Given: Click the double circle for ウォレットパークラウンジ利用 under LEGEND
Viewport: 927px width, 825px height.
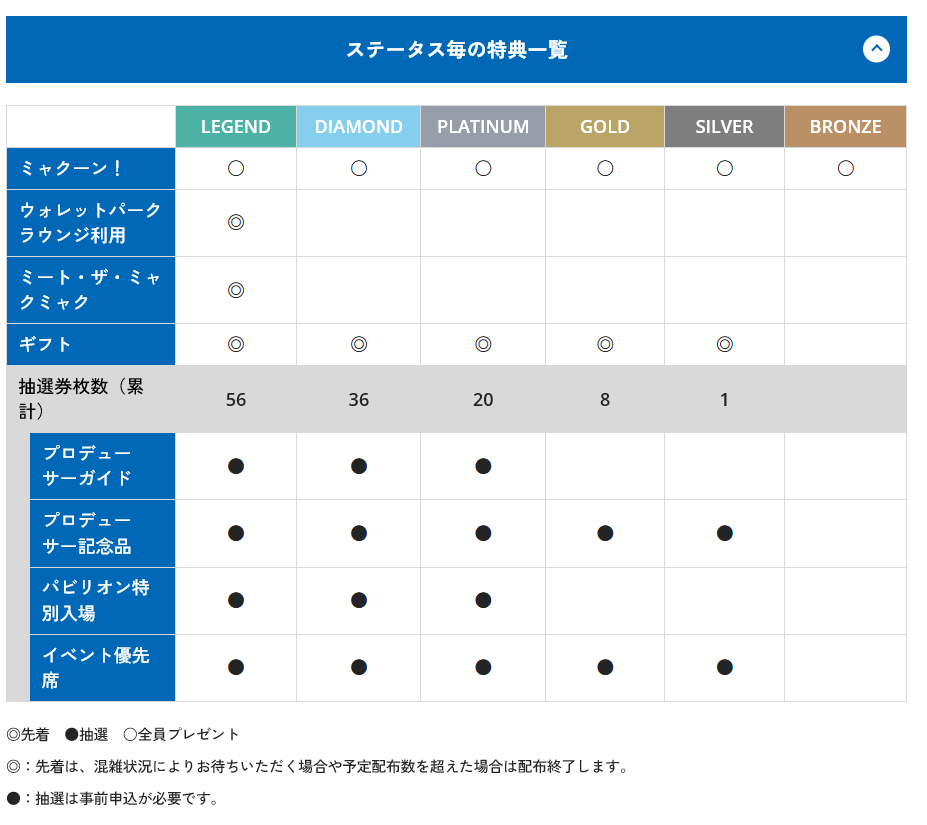Looking at the screenshot, I should [x=236, y=222].
